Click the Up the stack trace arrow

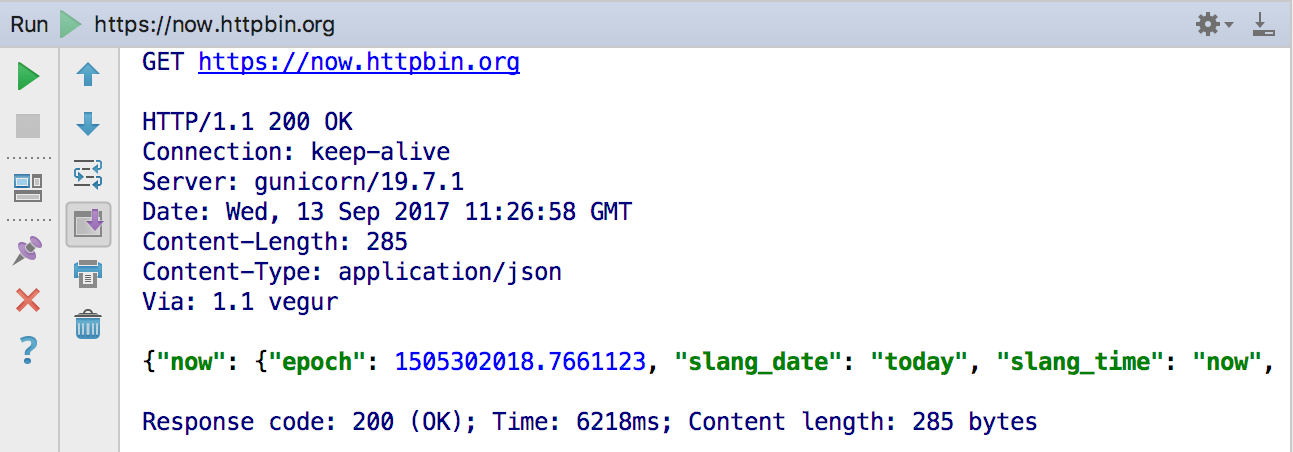pos(88,74)
